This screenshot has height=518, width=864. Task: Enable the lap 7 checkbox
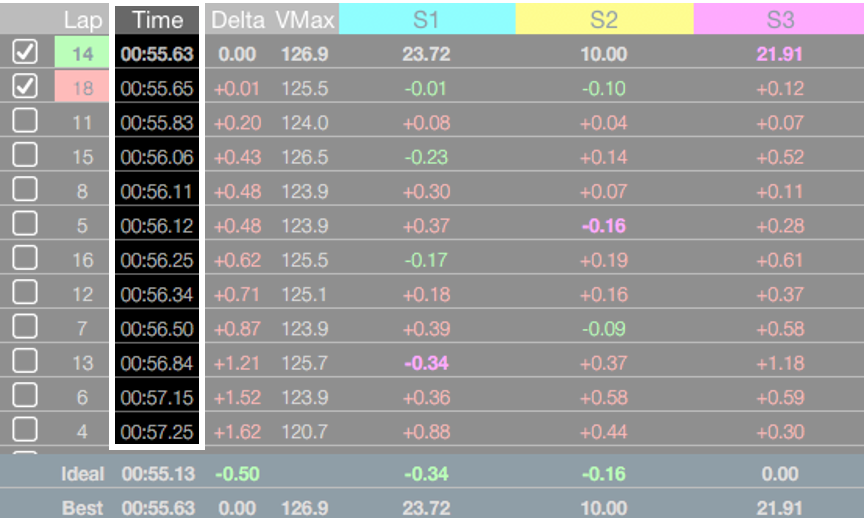pyautogui.click(x=25, y=327)
